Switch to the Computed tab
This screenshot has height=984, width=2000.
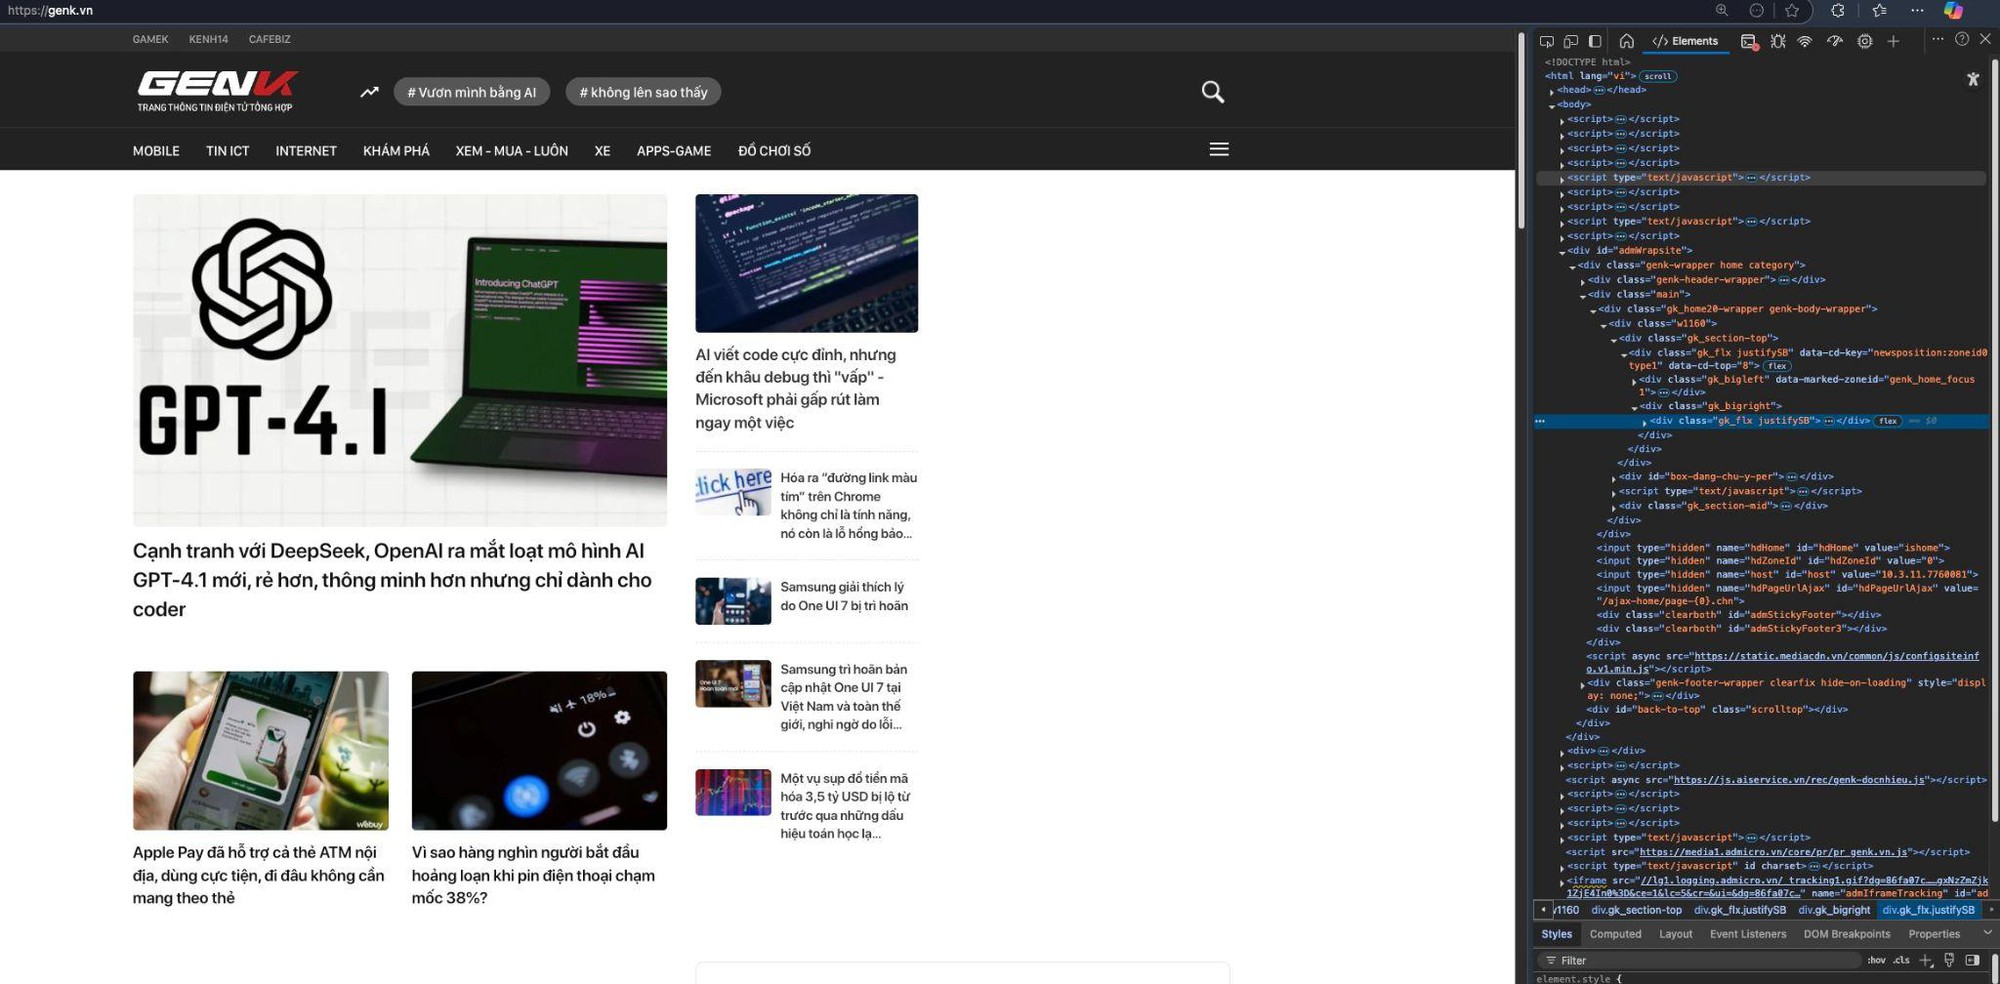(1615, 934)
